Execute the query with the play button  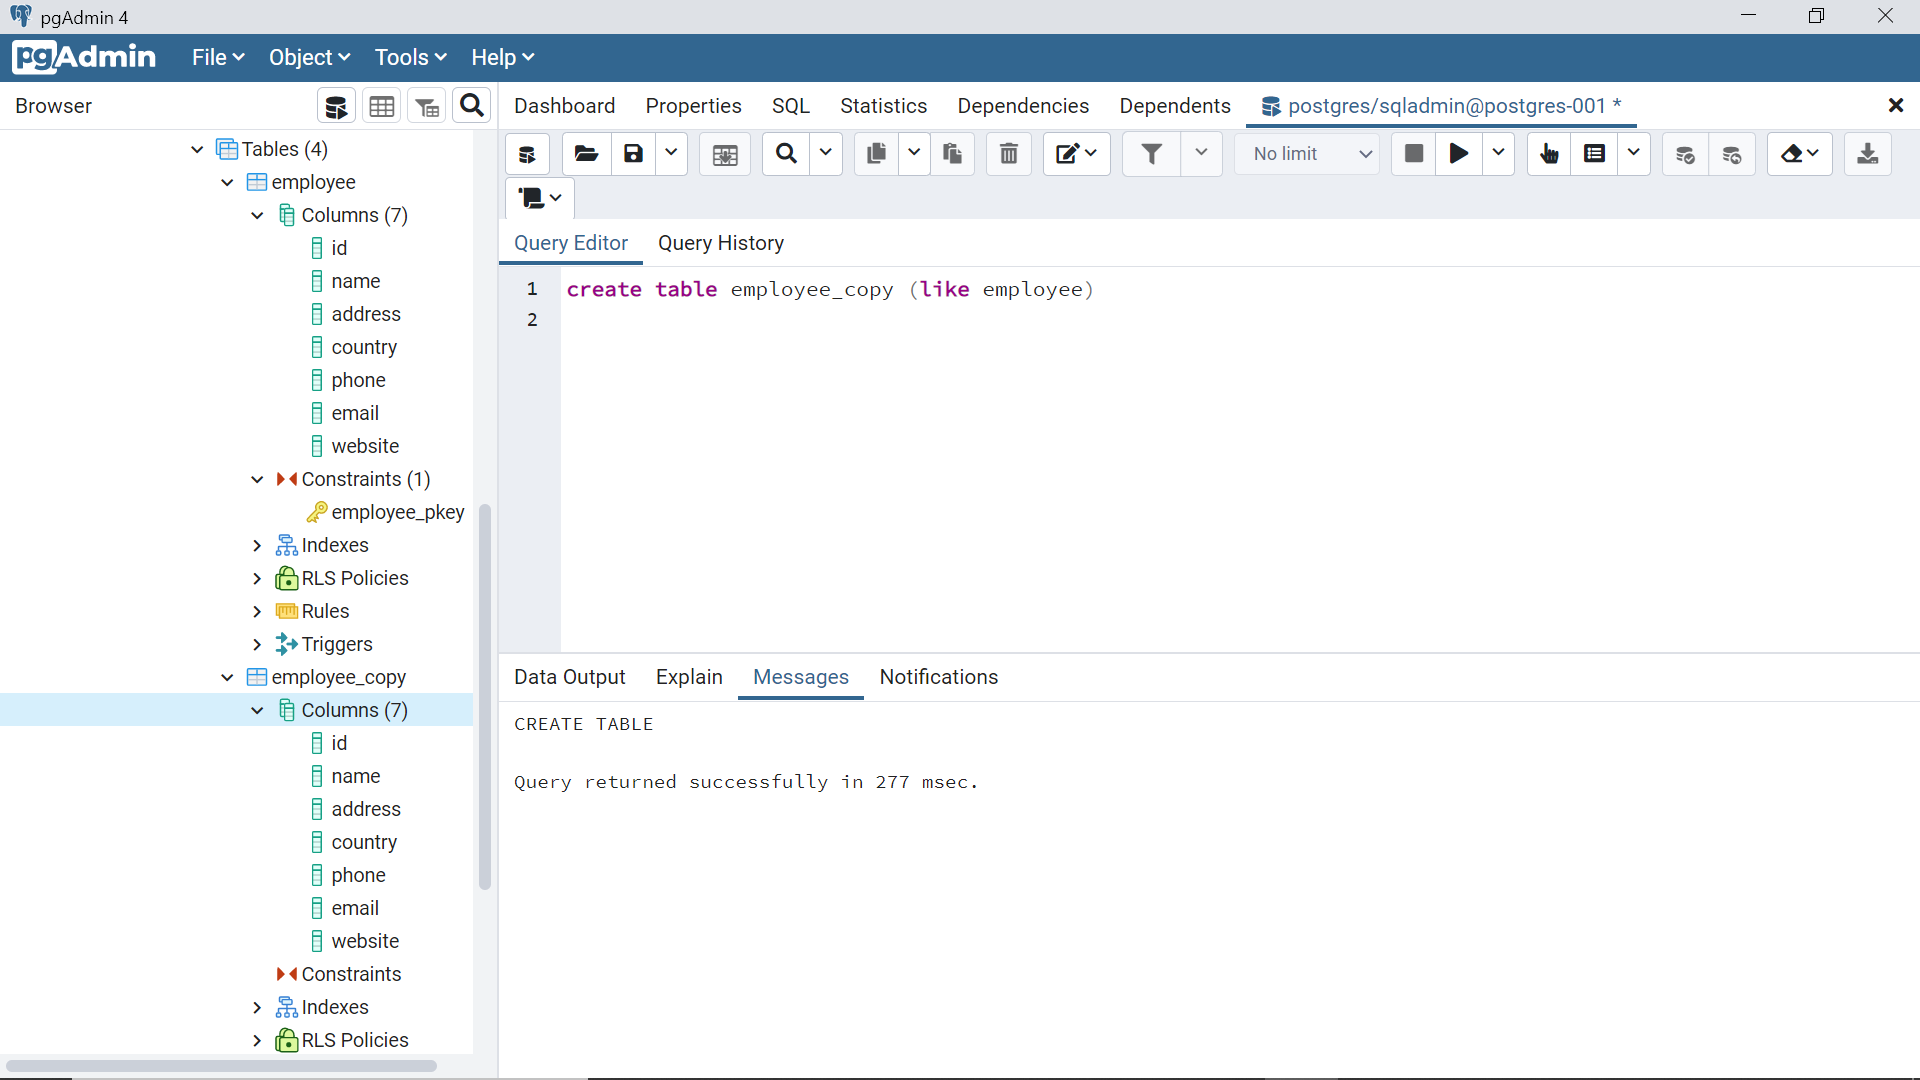pyautogui.click(x=1458, y=154)
